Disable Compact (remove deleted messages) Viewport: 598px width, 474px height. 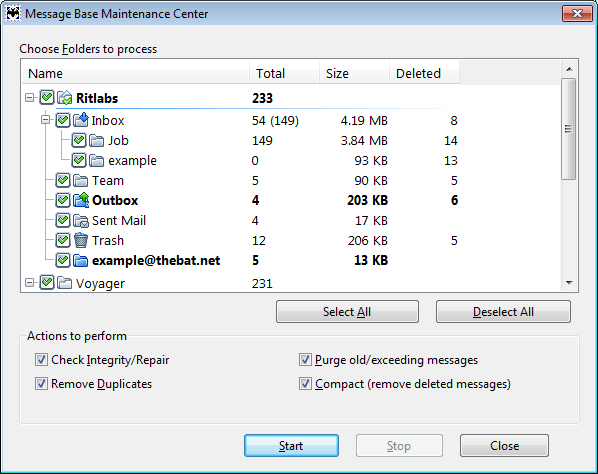[x=305, y=384]
